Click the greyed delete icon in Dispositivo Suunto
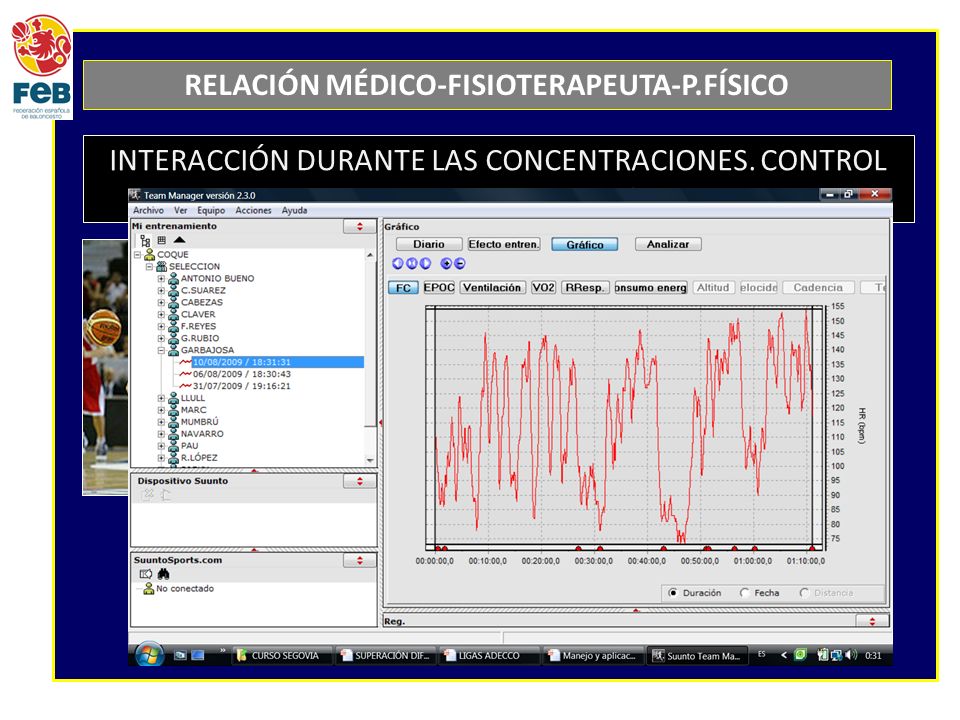The height and width of the screenshot is (720, 960). tap(148, 495)
